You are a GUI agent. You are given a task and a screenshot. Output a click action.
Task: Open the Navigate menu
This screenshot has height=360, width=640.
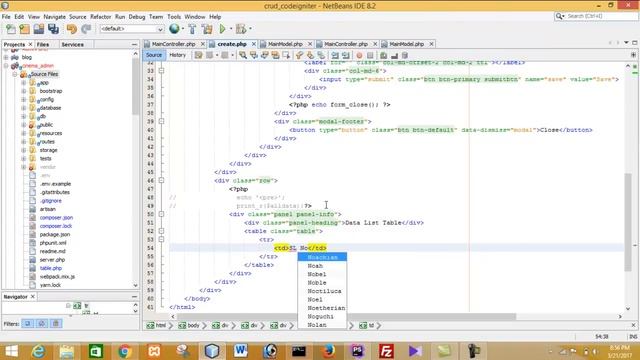tap(55, 17)
